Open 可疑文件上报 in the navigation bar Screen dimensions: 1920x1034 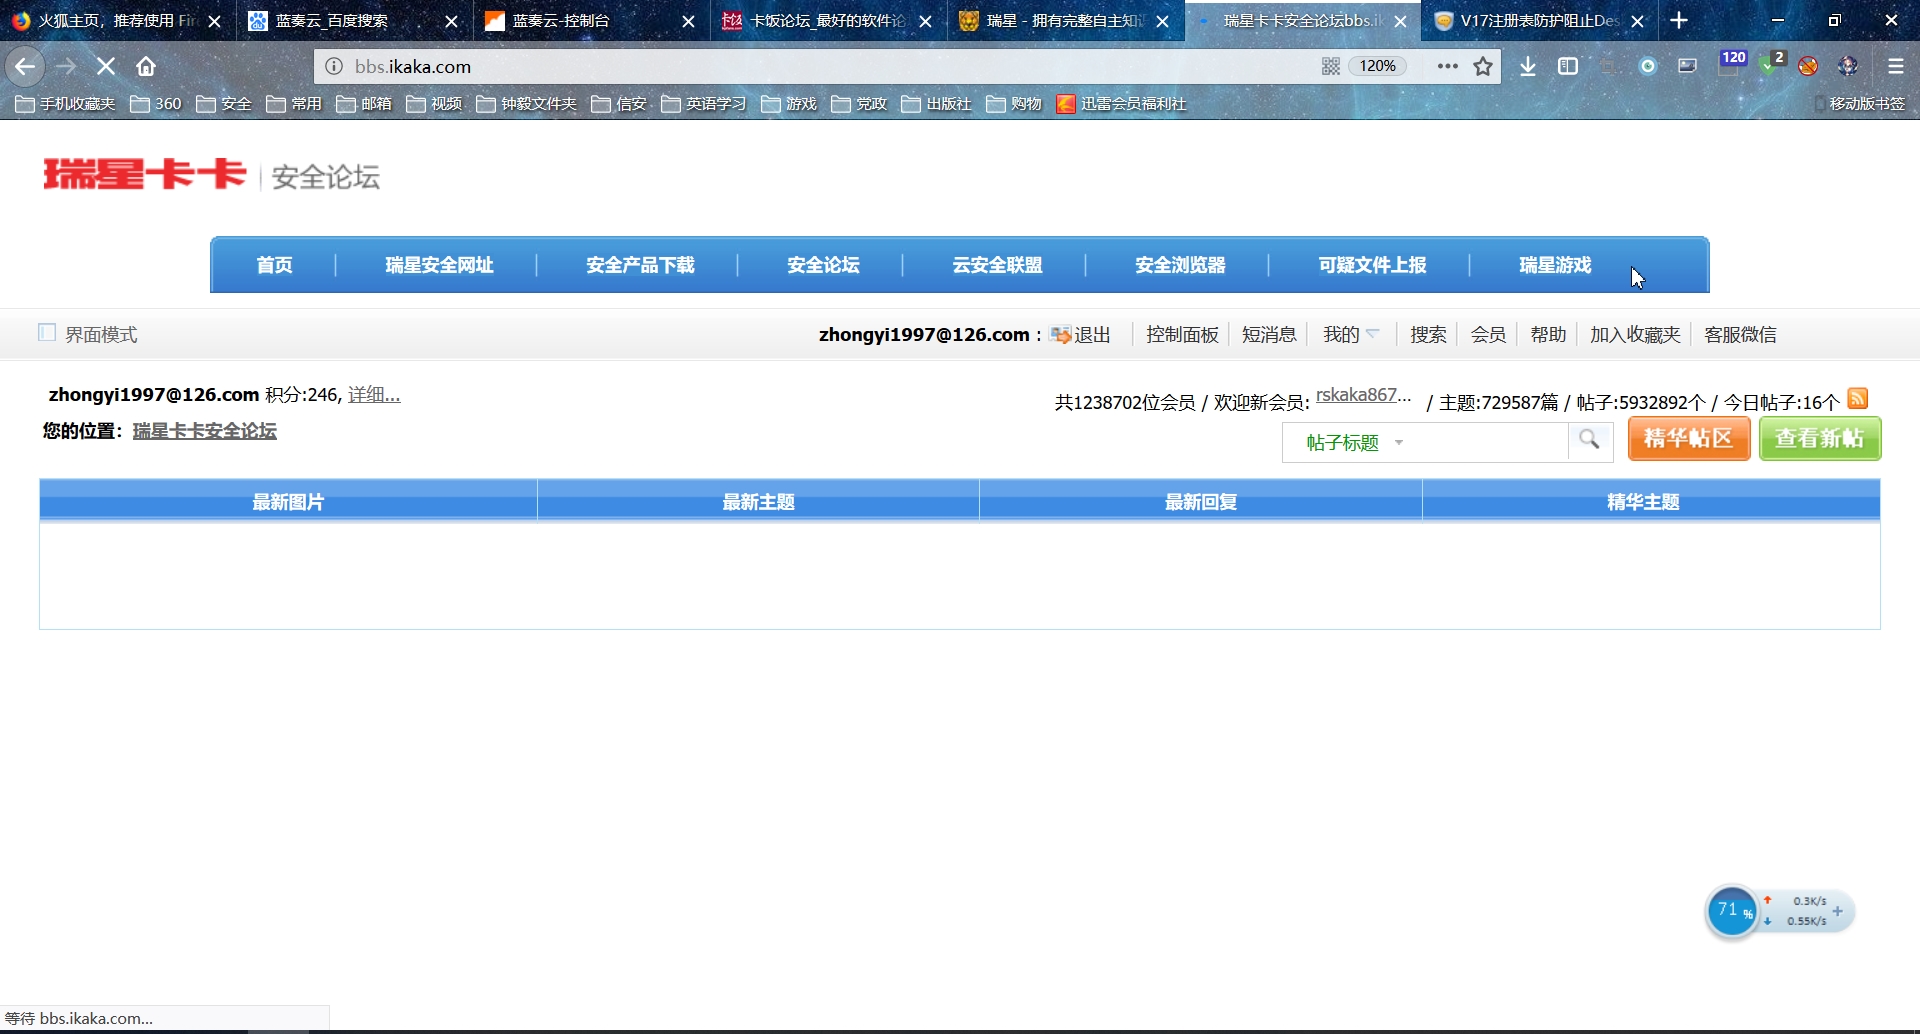(x=1372, y=265)
